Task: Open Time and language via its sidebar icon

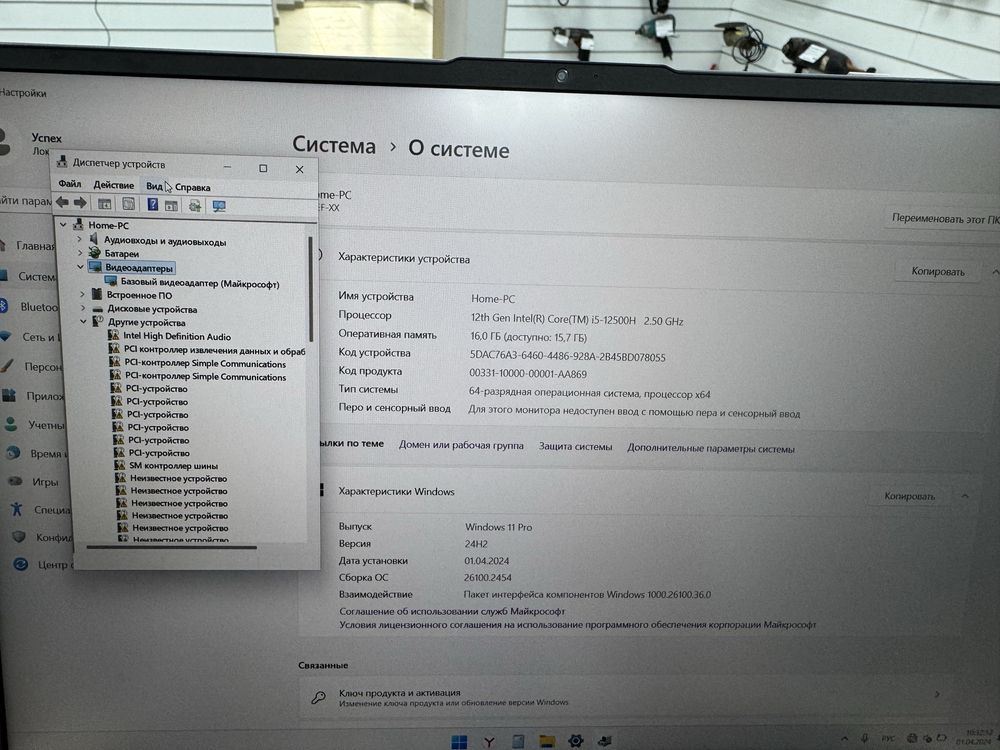Action: click(x=13, y=453)
